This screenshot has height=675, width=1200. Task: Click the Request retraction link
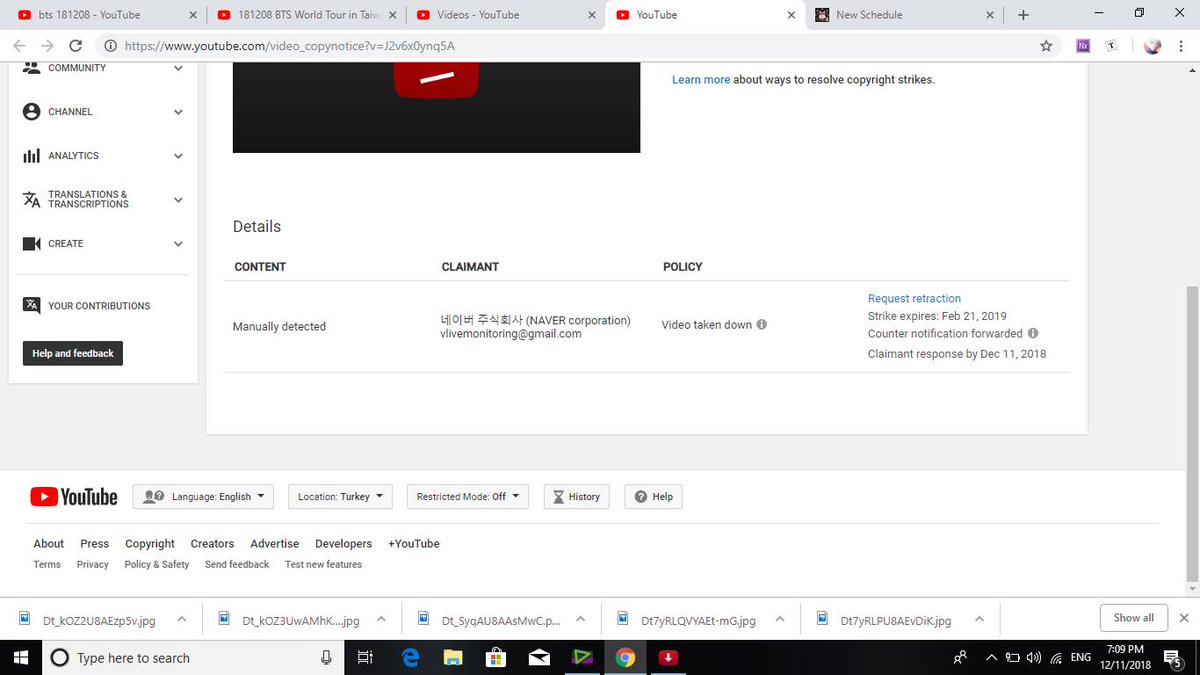pyautogui.click(x=914, y=299)
